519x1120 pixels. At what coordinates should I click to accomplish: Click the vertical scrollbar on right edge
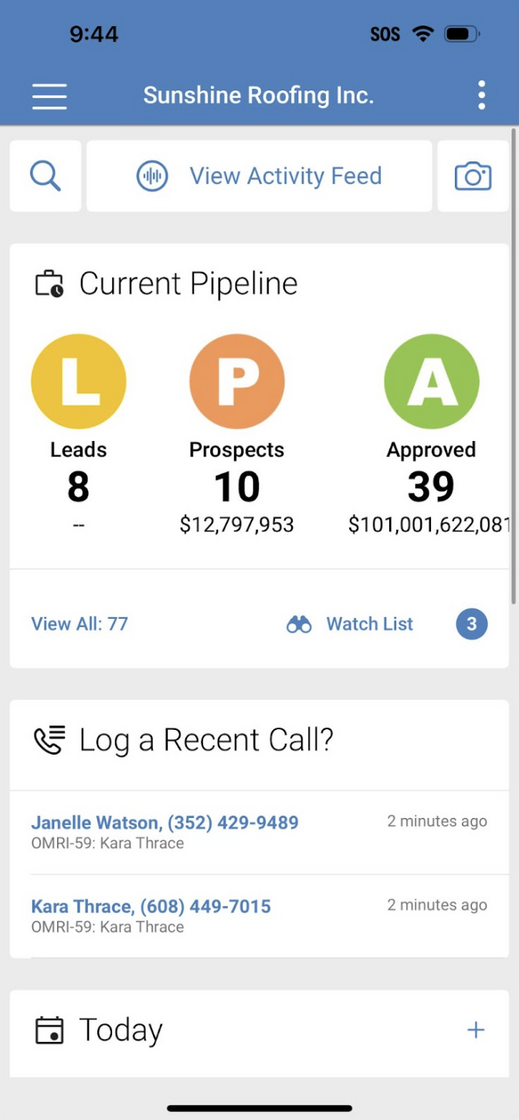pos(513,357)
